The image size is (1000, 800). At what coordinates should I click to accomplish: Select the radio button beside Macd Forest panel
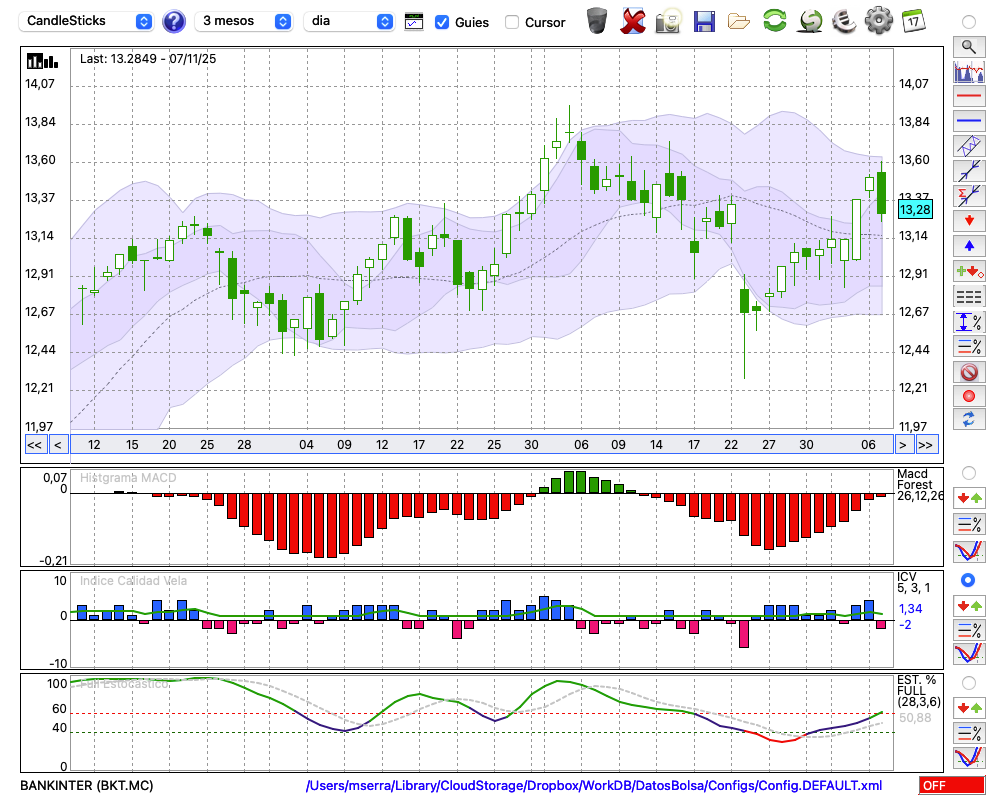(x=968, y=472)
